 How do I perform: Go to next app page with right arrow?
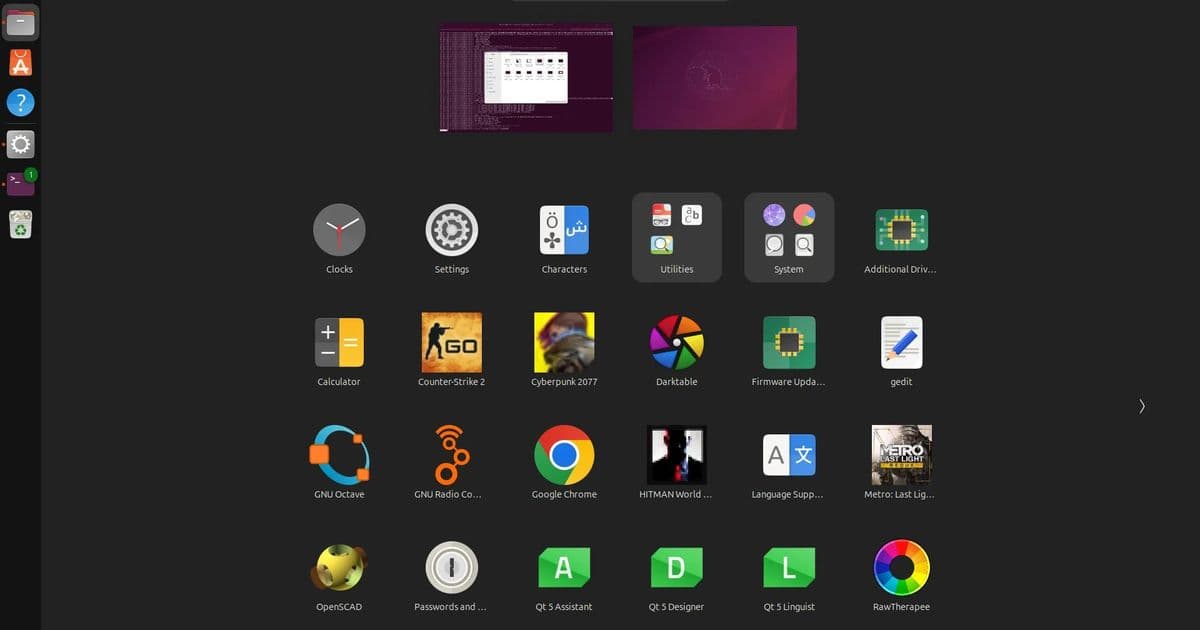[x=1142, y=406]
